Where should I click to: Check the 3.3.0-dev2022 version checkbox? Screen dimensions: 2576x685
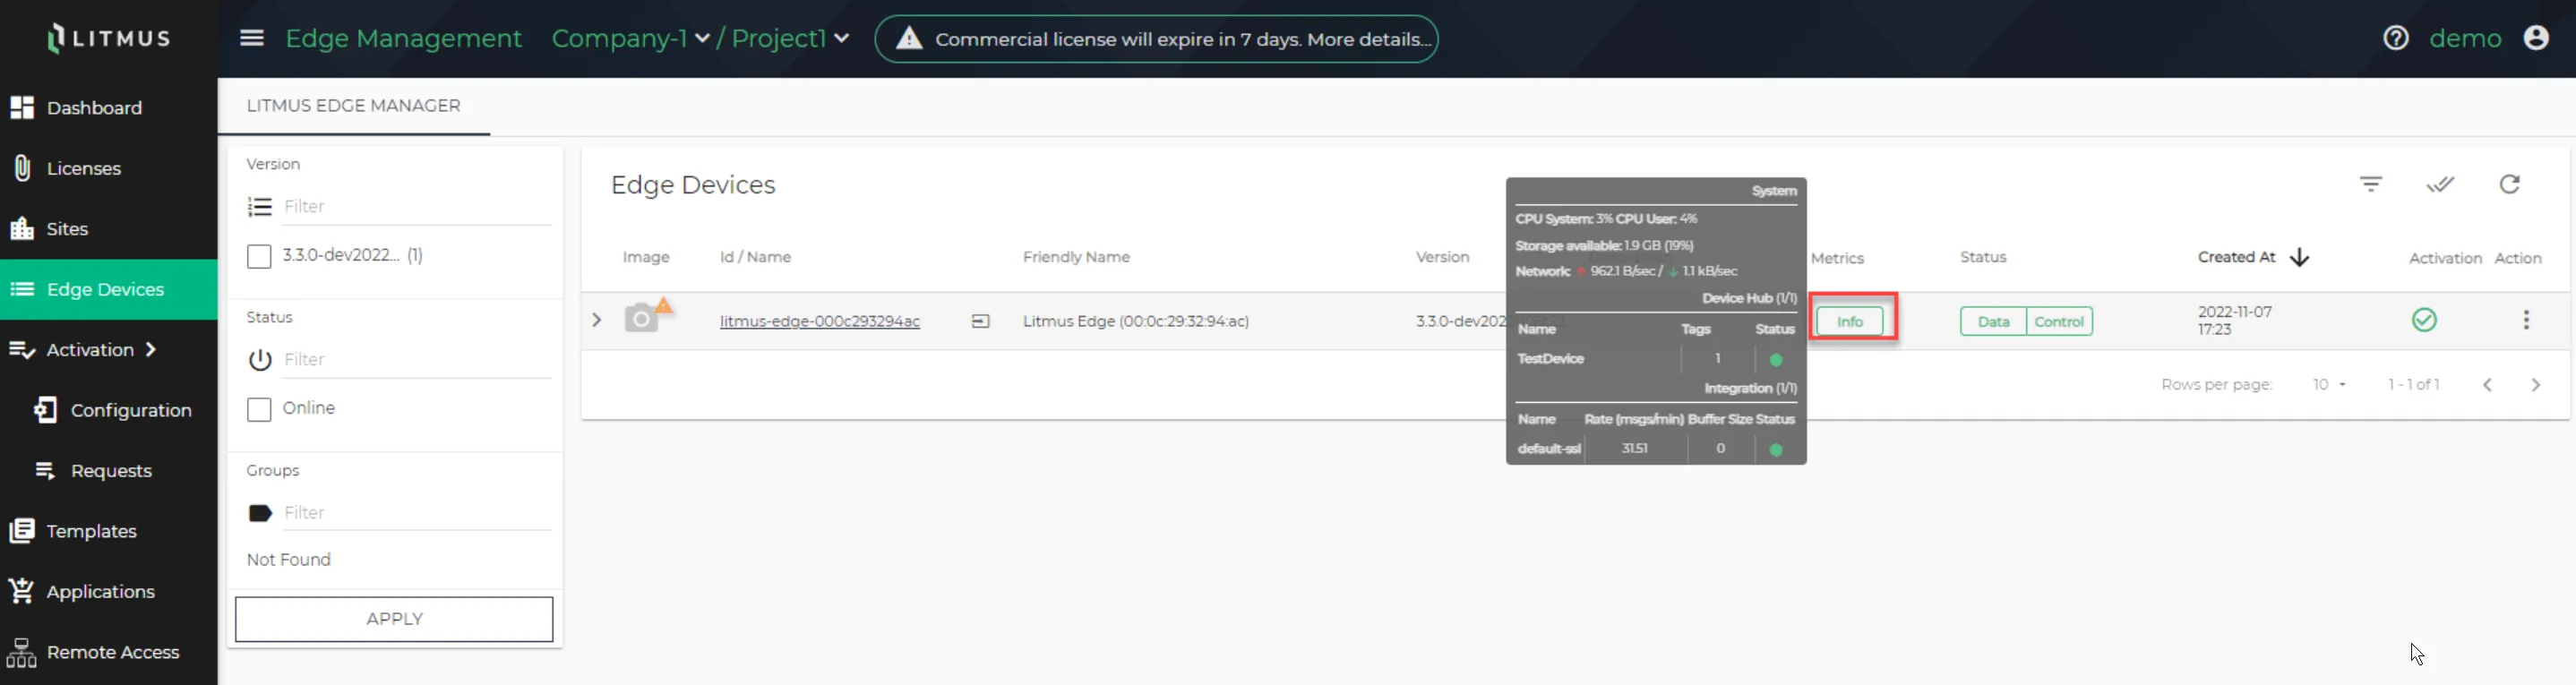[259, 256]
